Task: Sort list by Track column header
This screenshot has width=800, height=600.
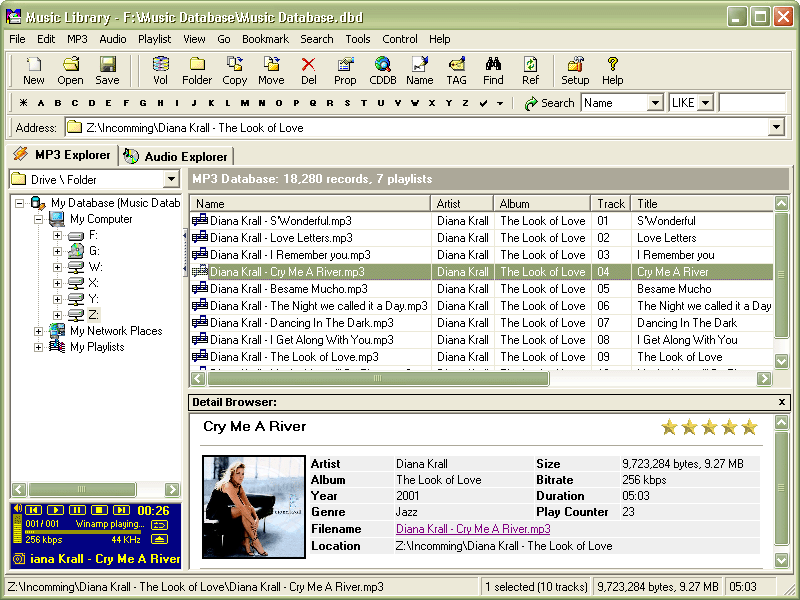Action: 611,204
